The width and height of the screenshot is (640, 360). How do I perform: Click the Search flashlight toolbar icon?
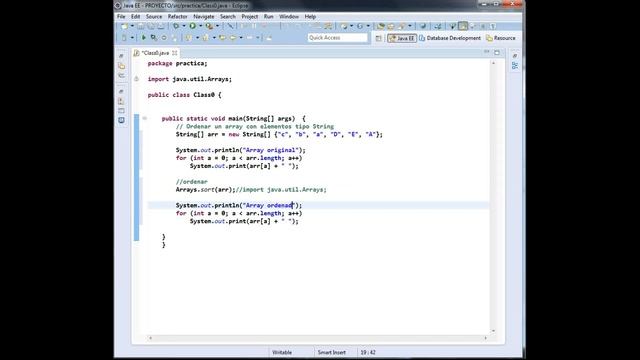point(402,26)
